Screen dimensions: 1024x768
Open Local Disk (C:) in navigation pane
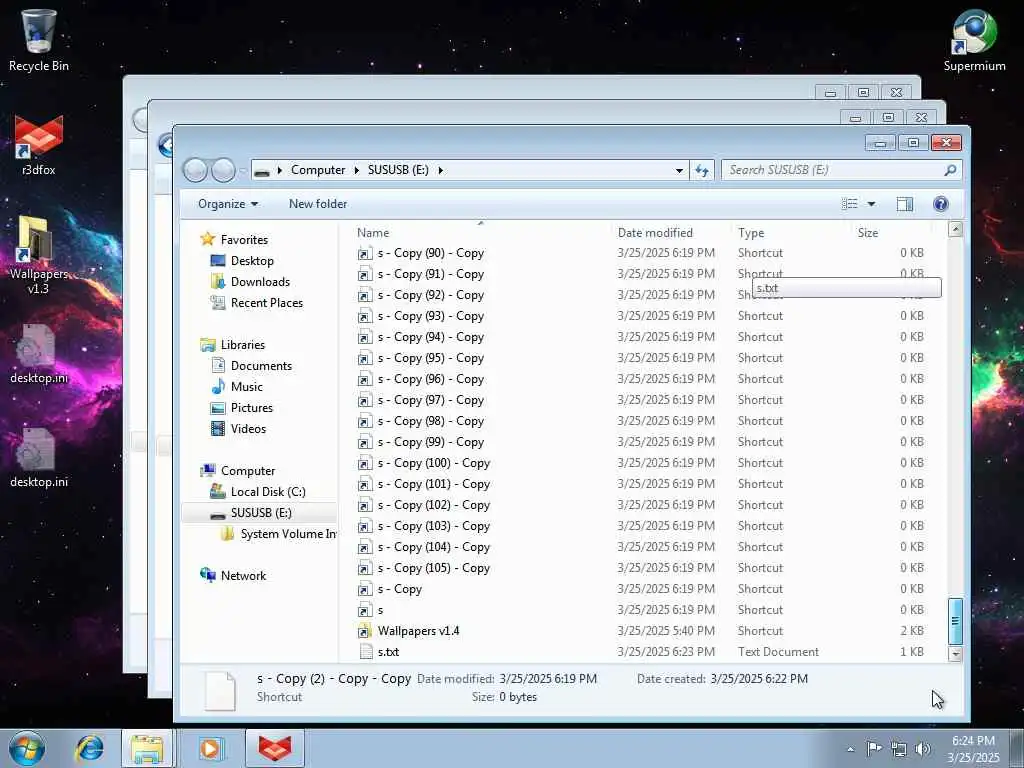(x=268, y=492)
